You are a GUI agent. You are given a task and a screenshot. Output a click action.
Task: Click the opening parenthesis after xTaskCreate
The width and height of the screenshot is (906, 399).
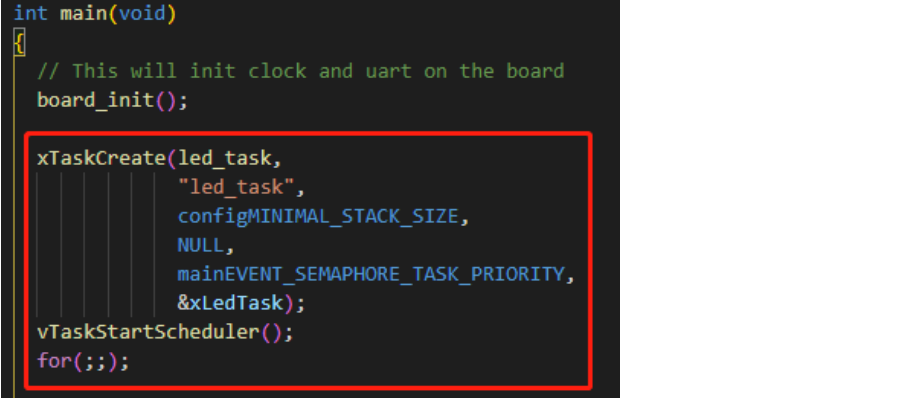tap(172, 158)
